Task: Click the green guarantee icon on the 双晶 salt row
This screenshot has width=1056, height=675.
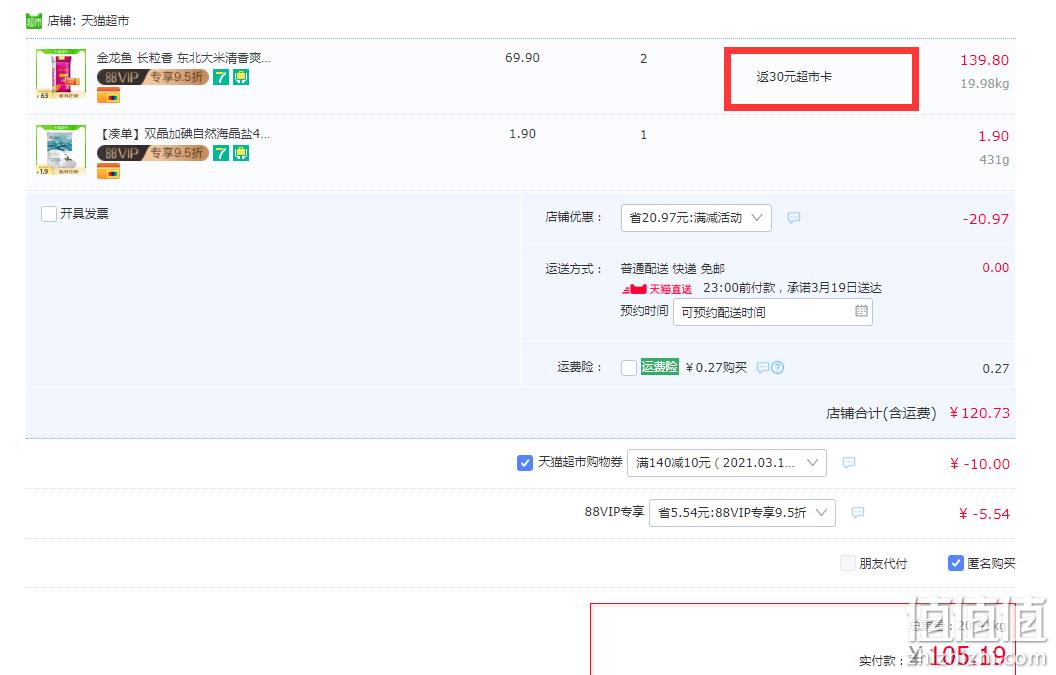Action: [x=241, y=154]
